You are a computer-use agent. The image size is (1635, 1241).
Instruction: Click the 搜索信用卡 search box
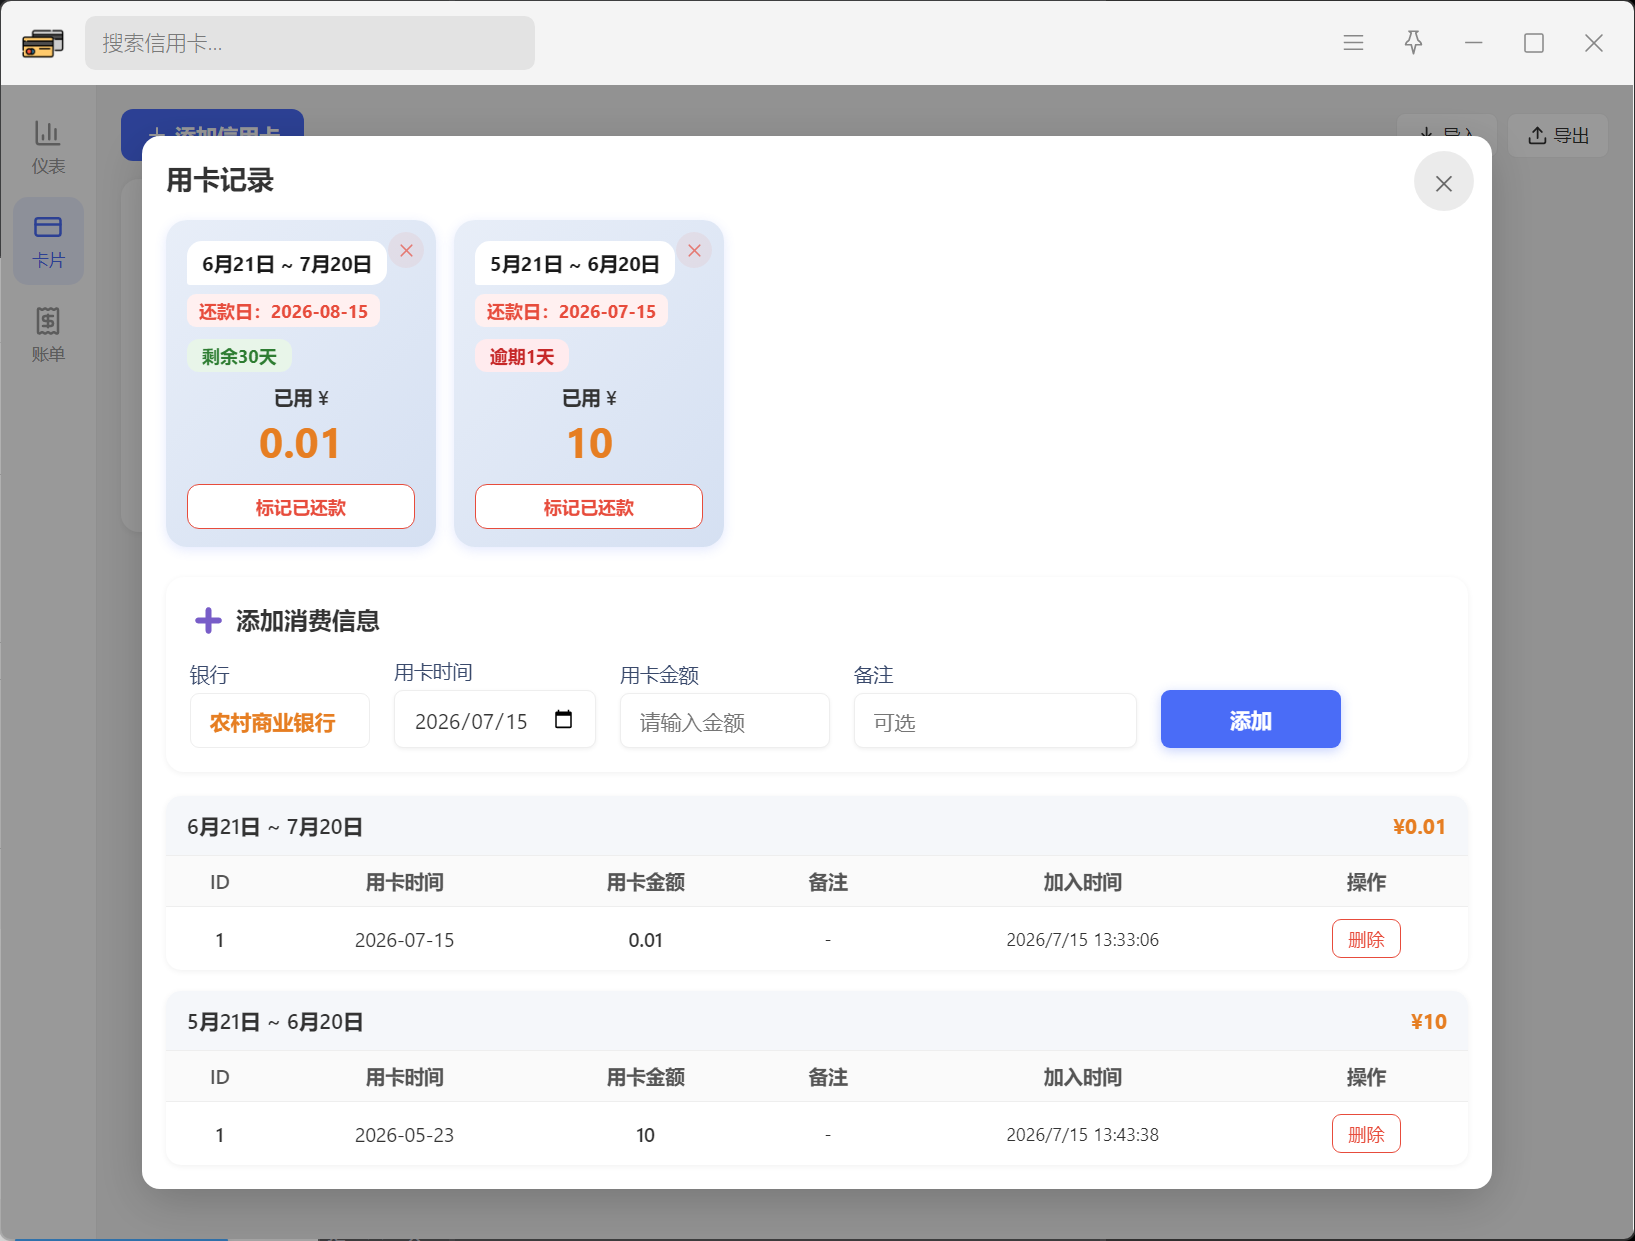click(310, 43)
